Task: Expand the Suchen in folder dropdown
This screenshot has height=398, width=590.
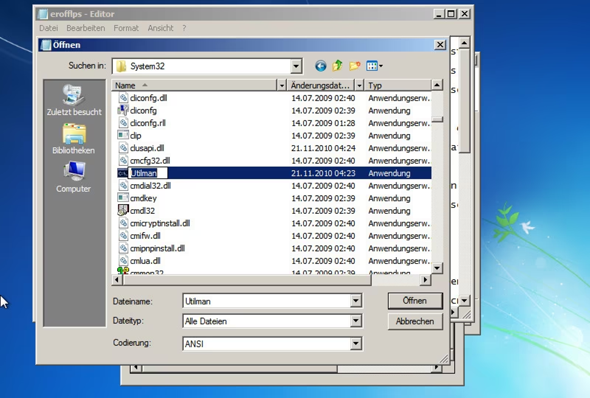Action: click(x=296, y=66)
